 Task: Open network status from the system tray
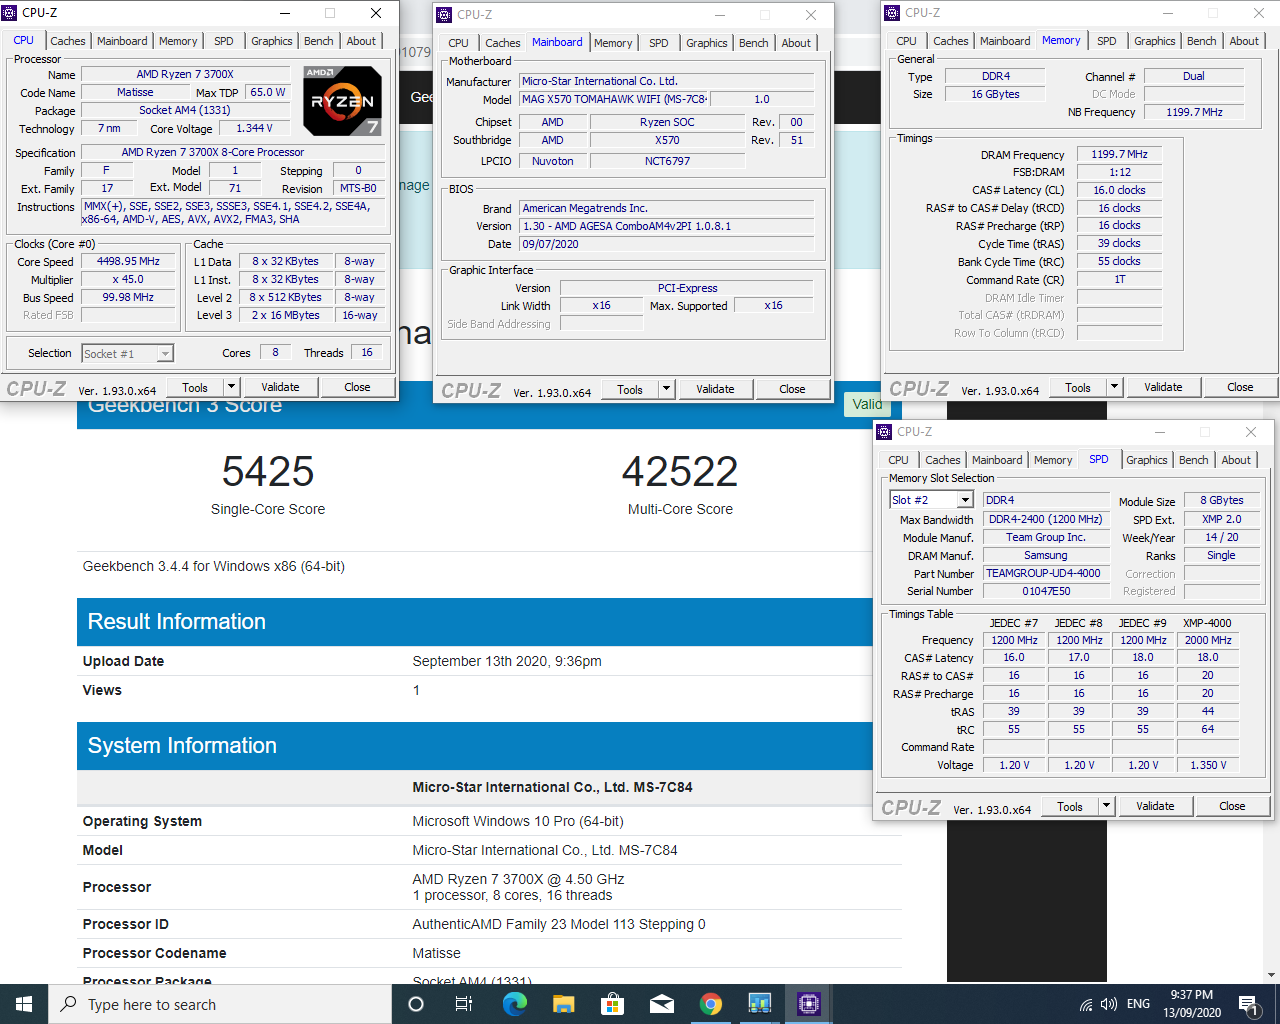tap(1085, 1004)
